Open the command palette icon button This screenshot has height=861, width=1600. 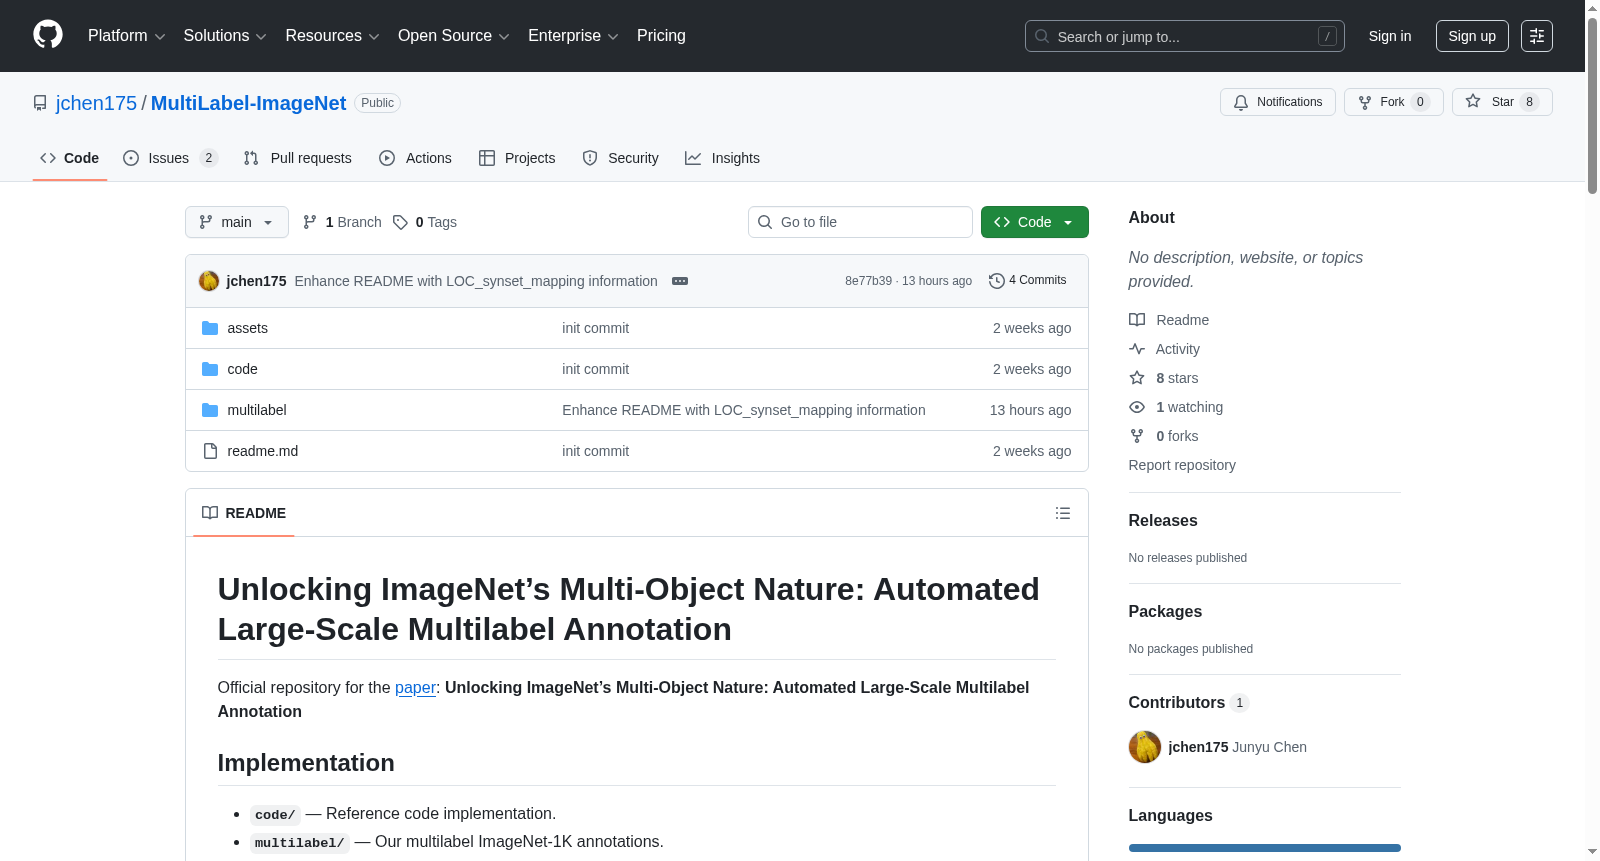pyautogui.click(x=1536, y=36)
